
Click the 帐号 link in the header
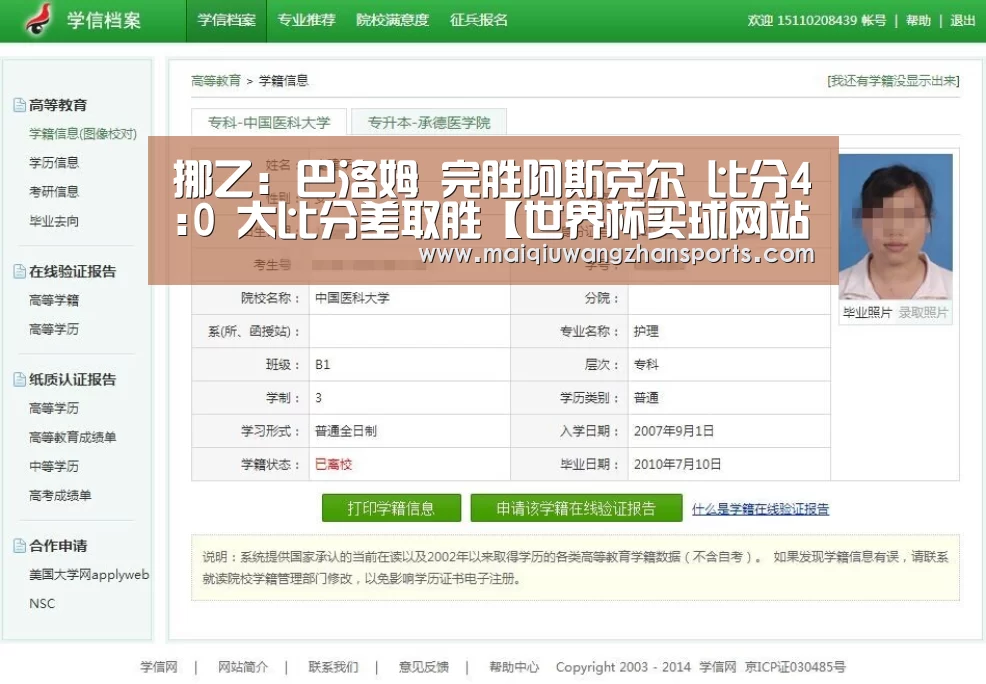(x=873, y=21)
